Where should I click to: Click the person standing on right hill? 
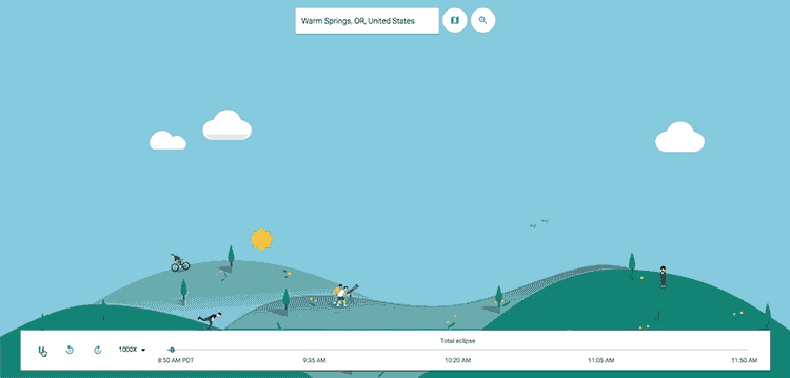(x=663, y=277)
